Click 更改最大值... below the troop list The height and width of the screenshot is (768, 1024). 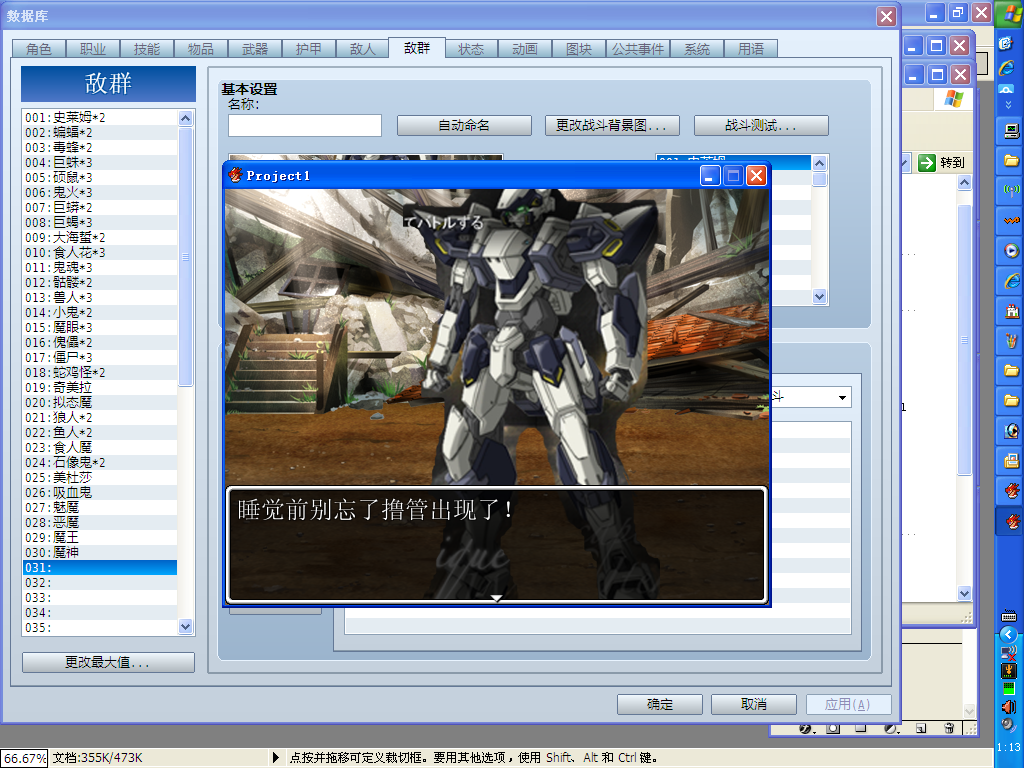[108, 662]
